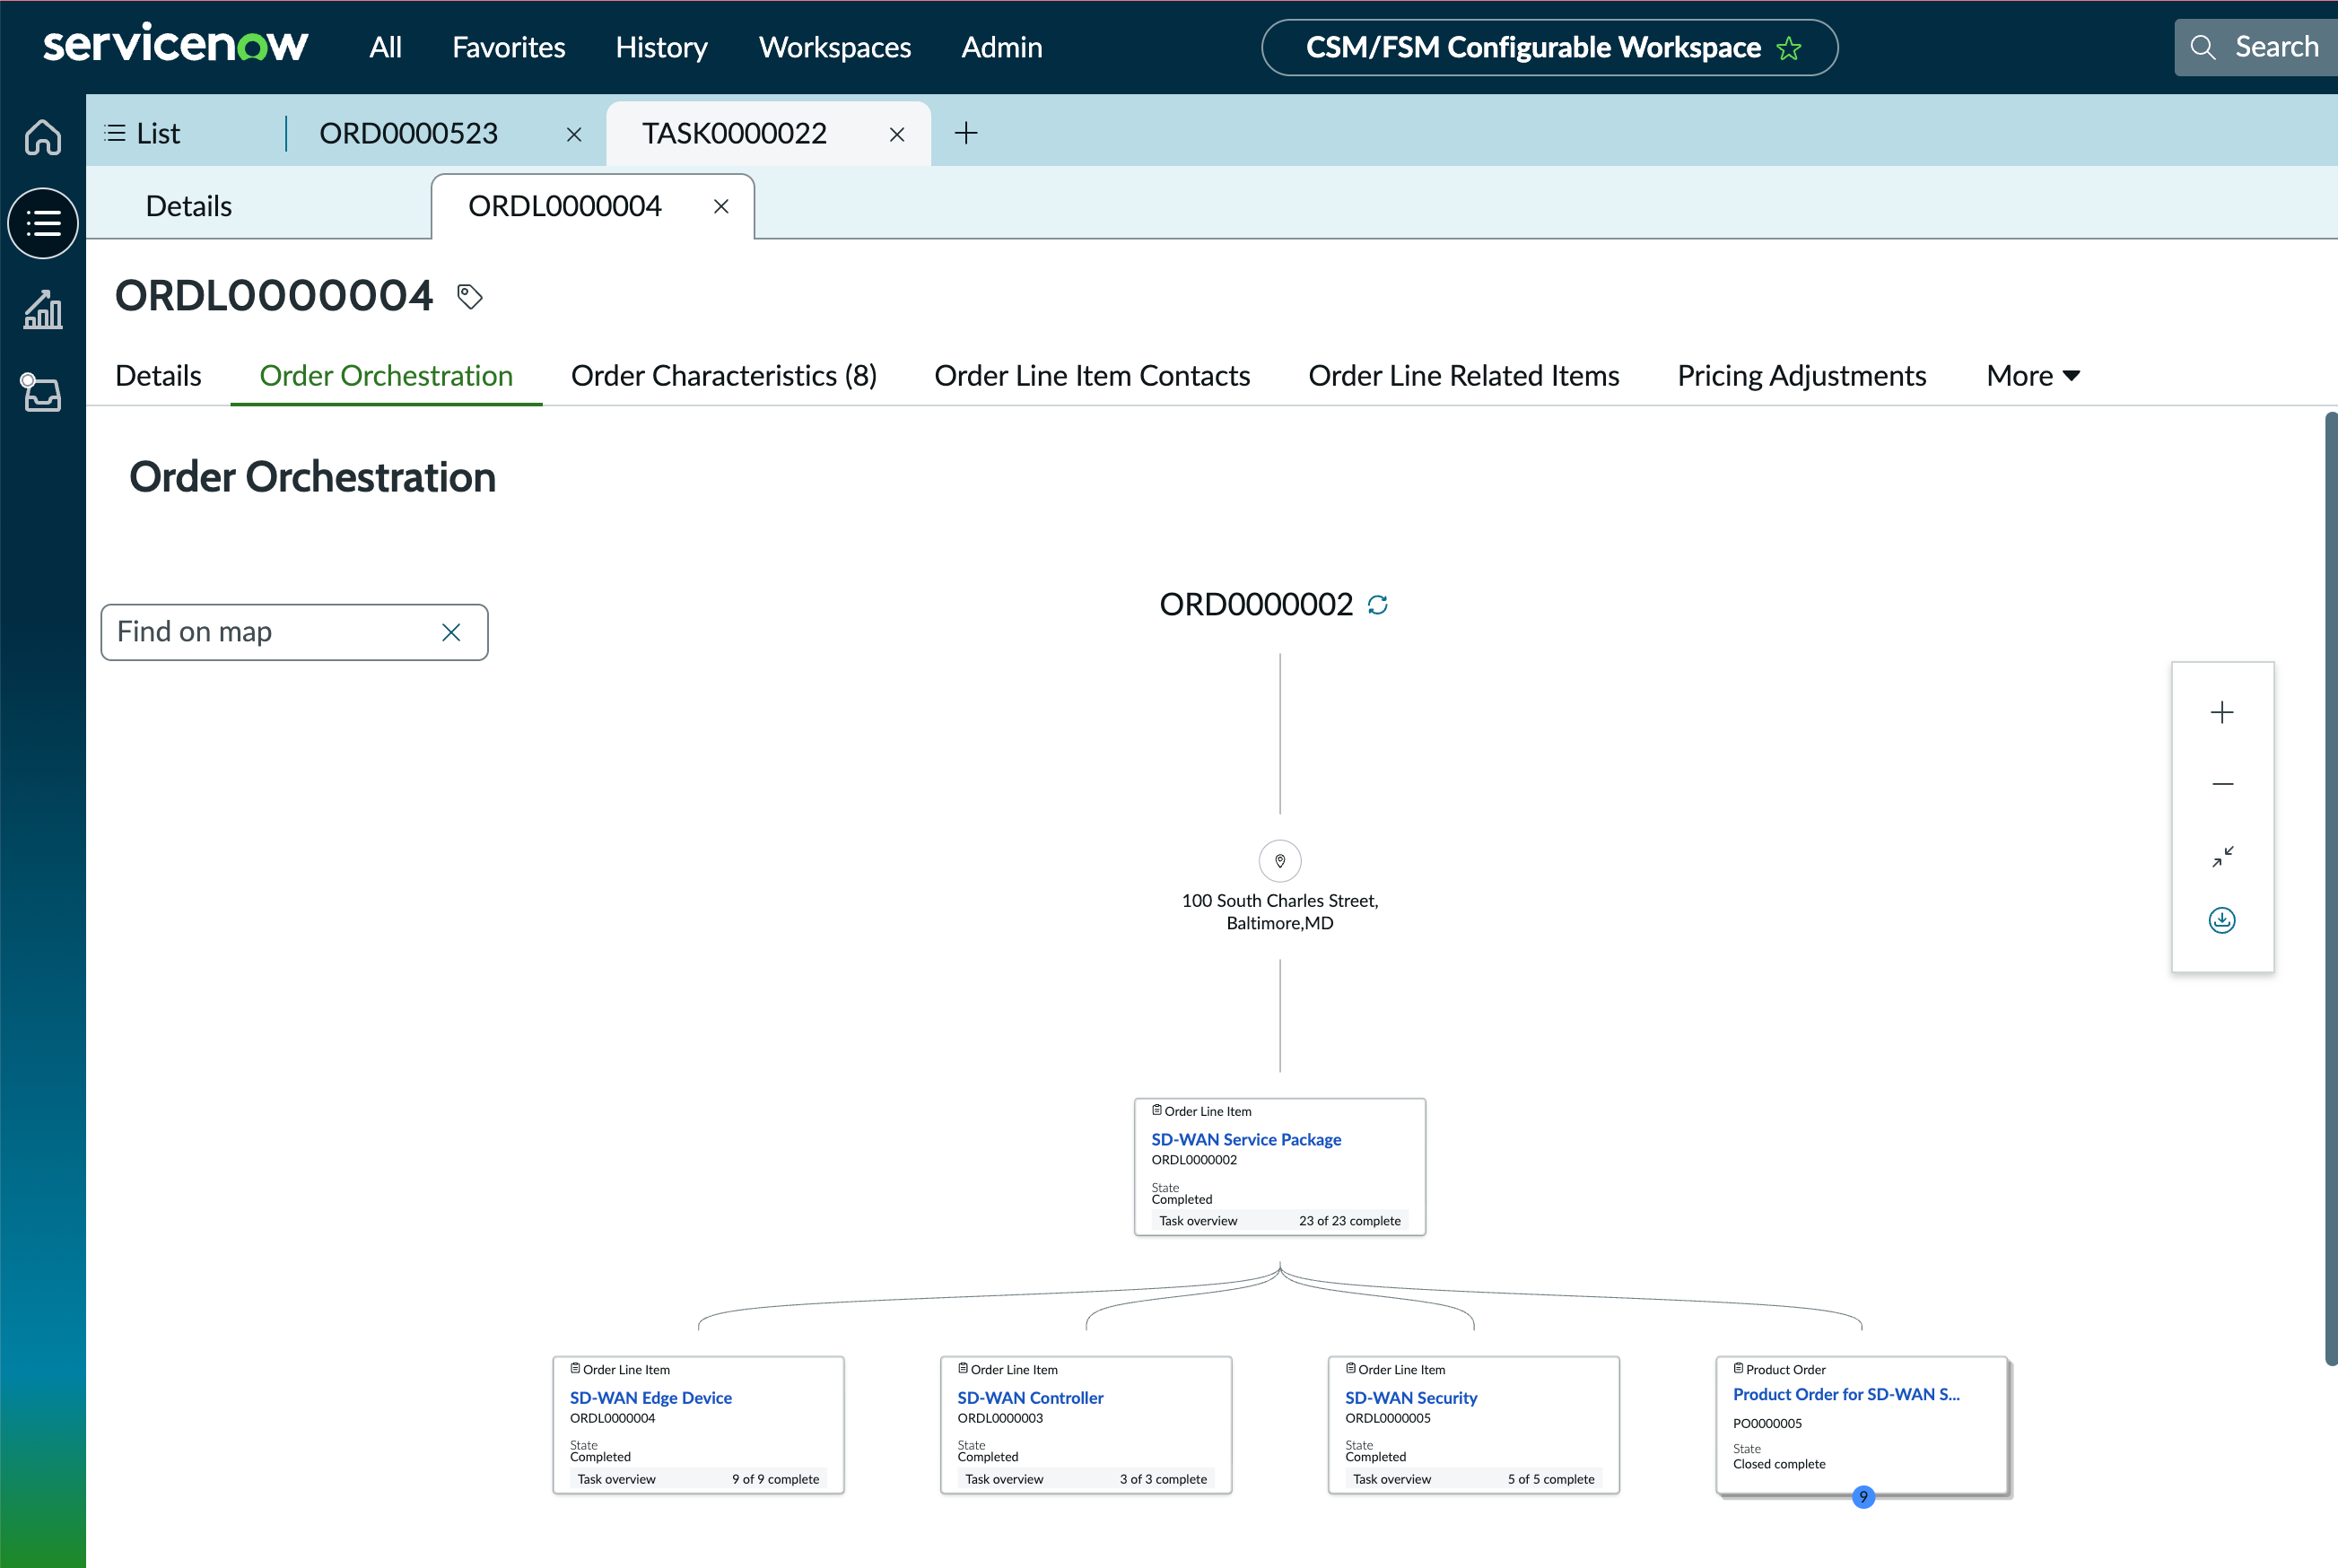The width and height of the screenshot is (2338, 1568).
Task: Switch to the ORD0000523 tab
Action: (x=408, y=133)
